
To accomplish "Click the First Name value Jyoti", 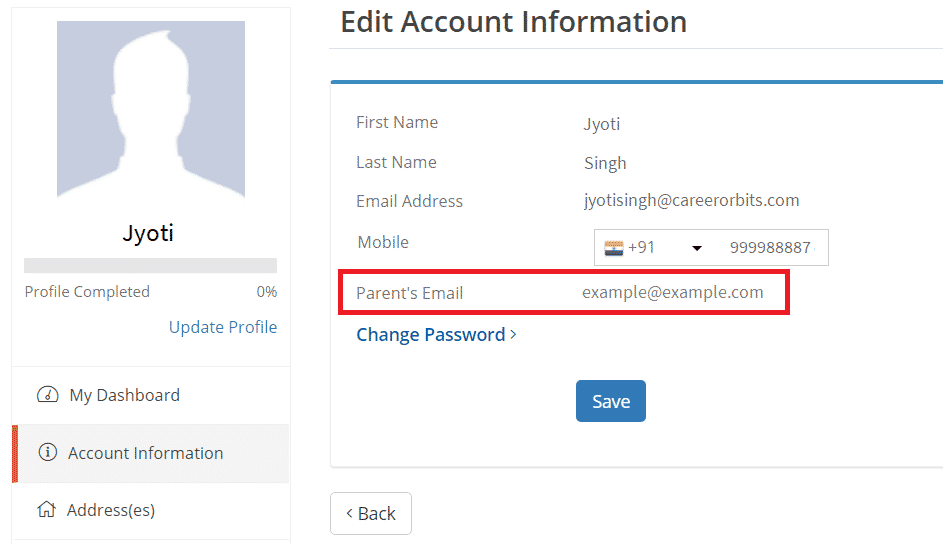I will click(601, 124).
